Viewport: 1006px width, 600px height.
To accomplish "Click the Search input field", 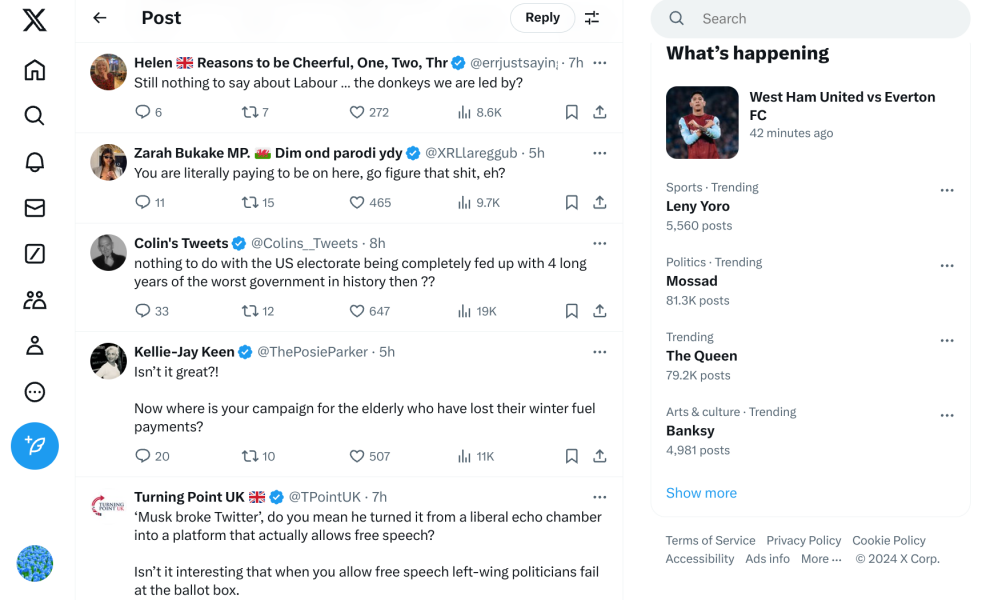I will pos(810,18).
